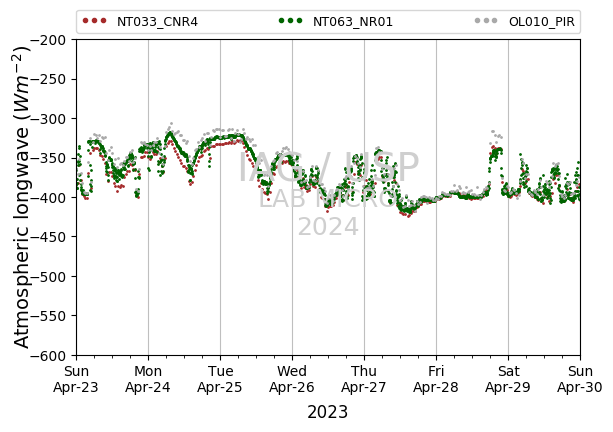Image resolution: width=613 pixels, height=432 pixels.
Task: Click the Tue Apr-25 date label
Action: point(220,379)
